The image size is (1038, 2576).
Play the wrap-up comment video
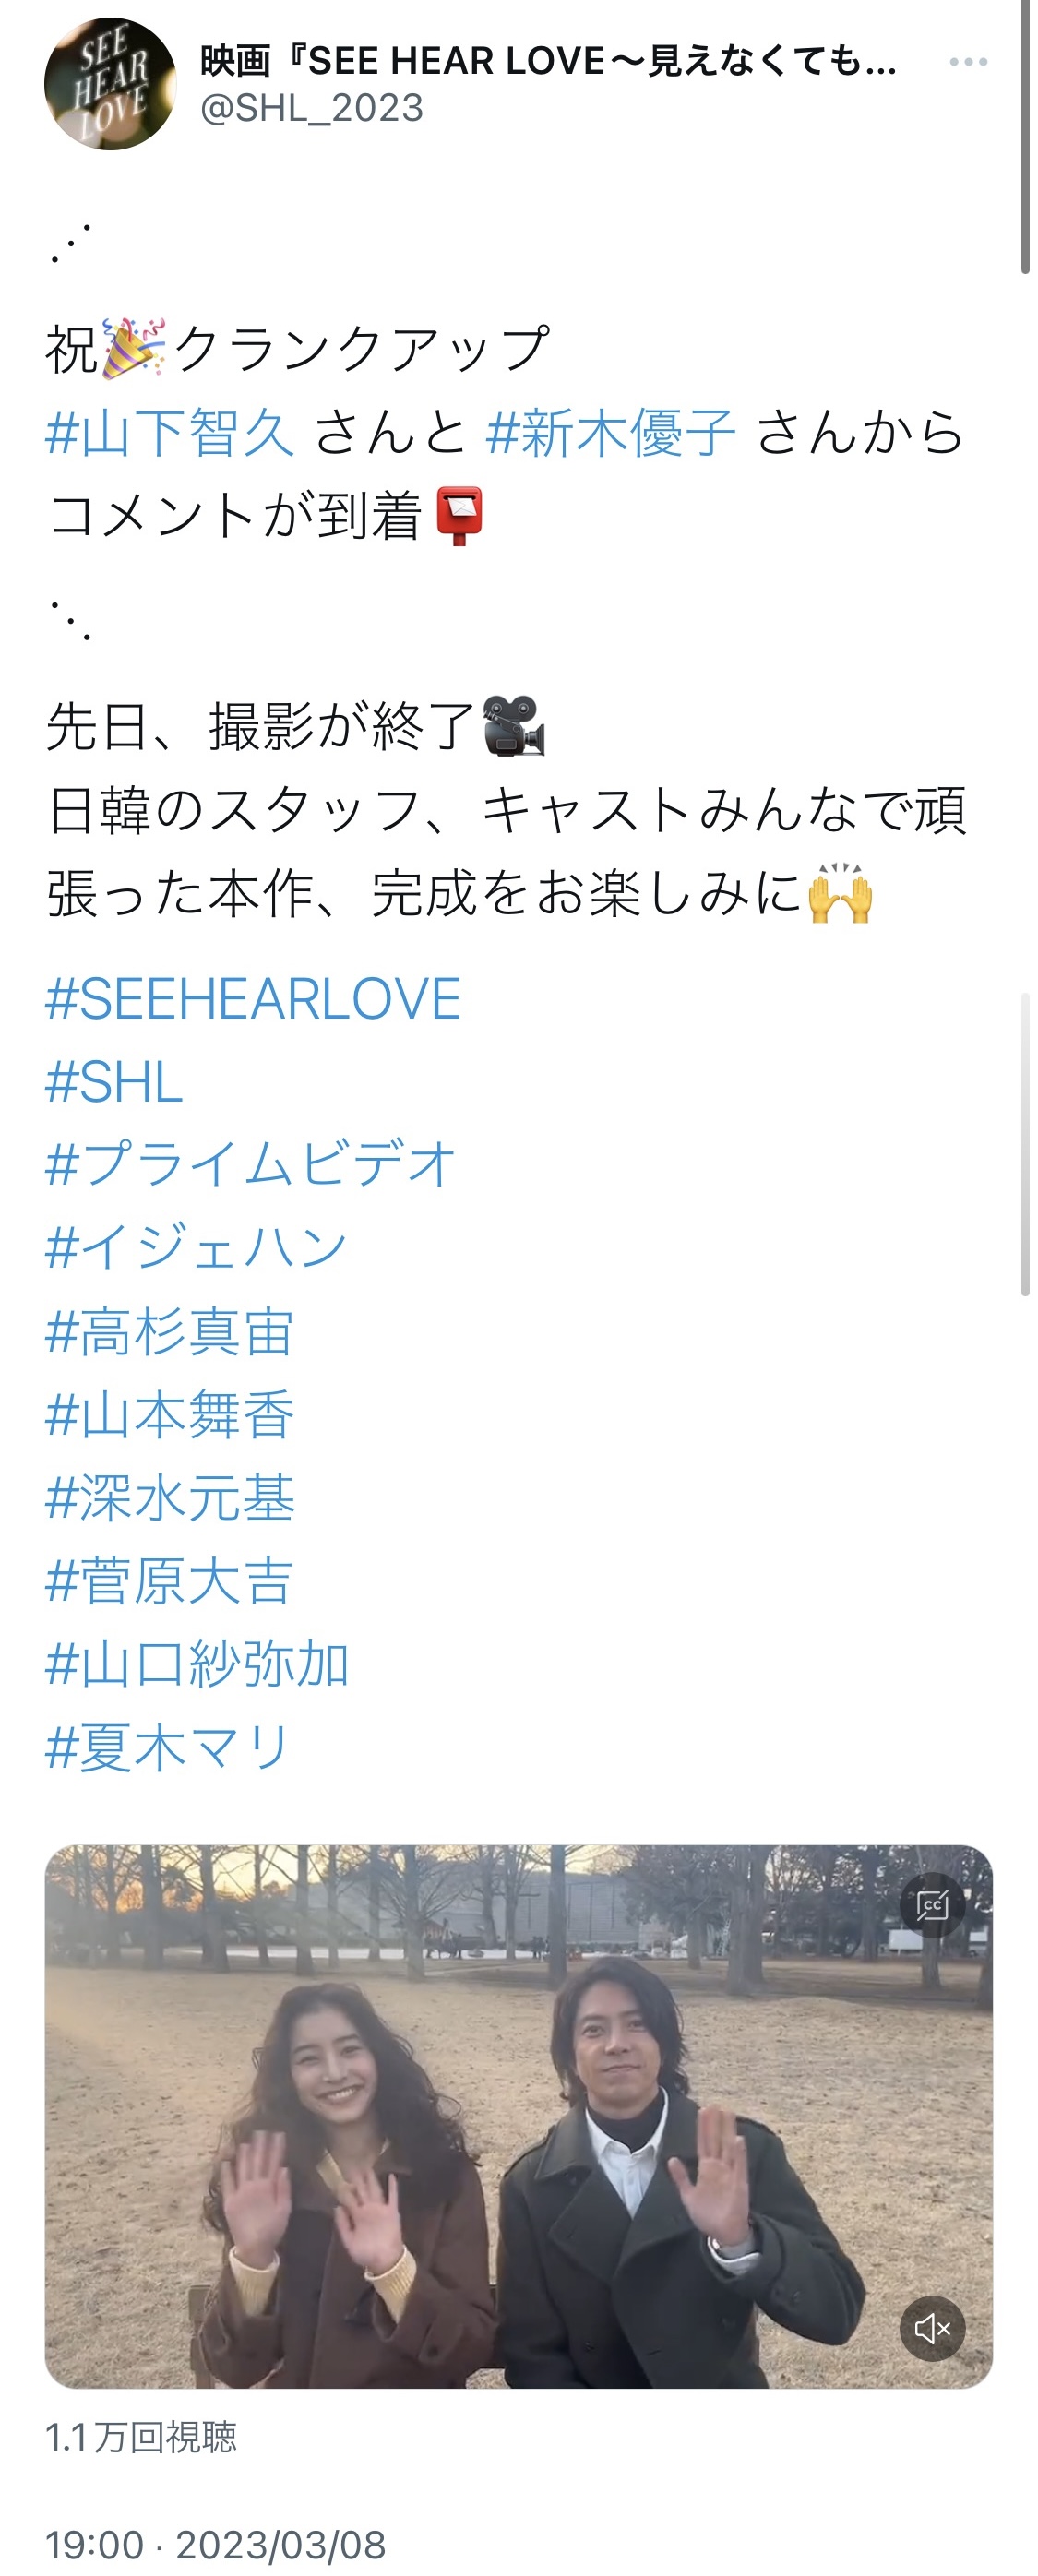(518, 2116)
